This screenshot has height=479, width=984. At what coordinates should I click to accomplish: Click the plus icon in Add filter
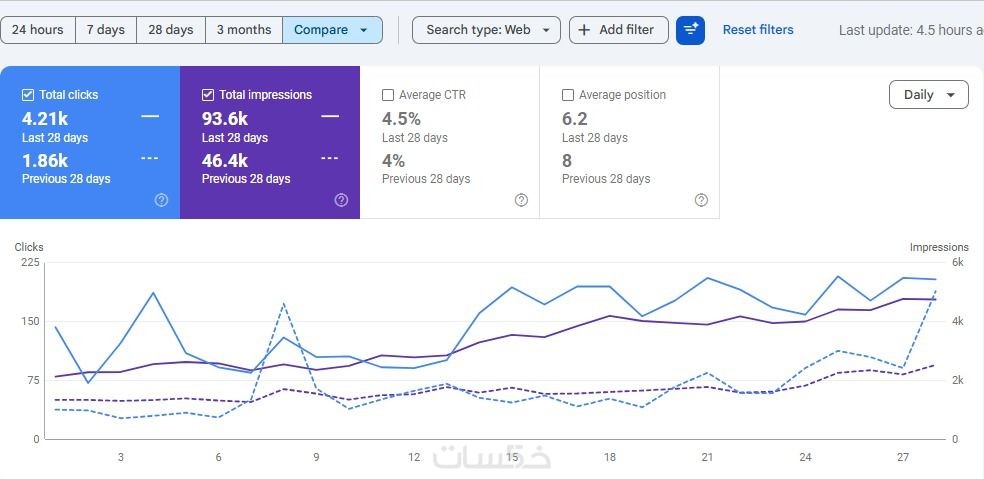coord(584,30)
